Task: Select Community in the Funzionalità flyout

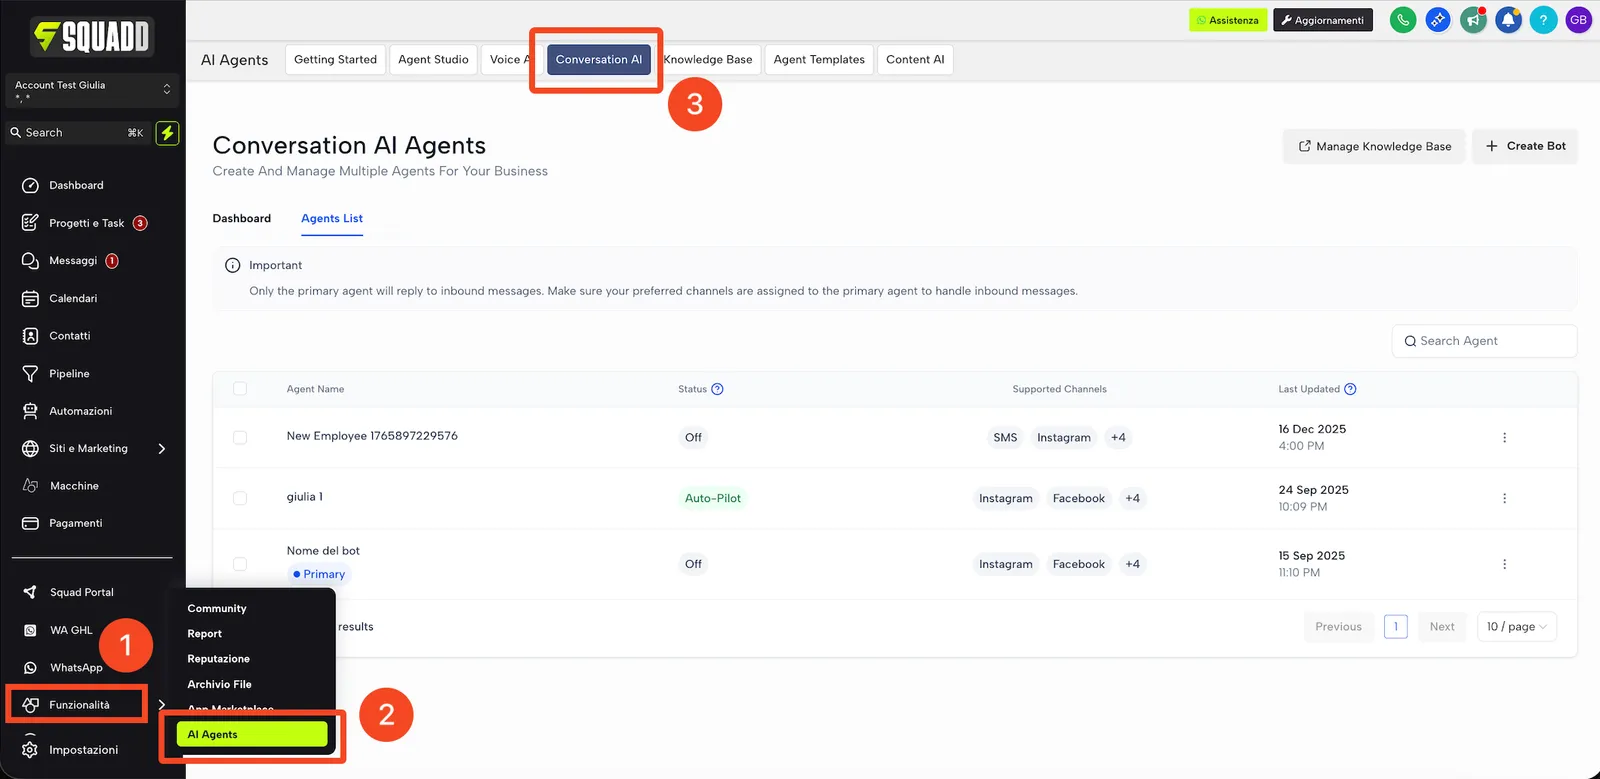Action: pyautogui.click(x=217, y=609)
